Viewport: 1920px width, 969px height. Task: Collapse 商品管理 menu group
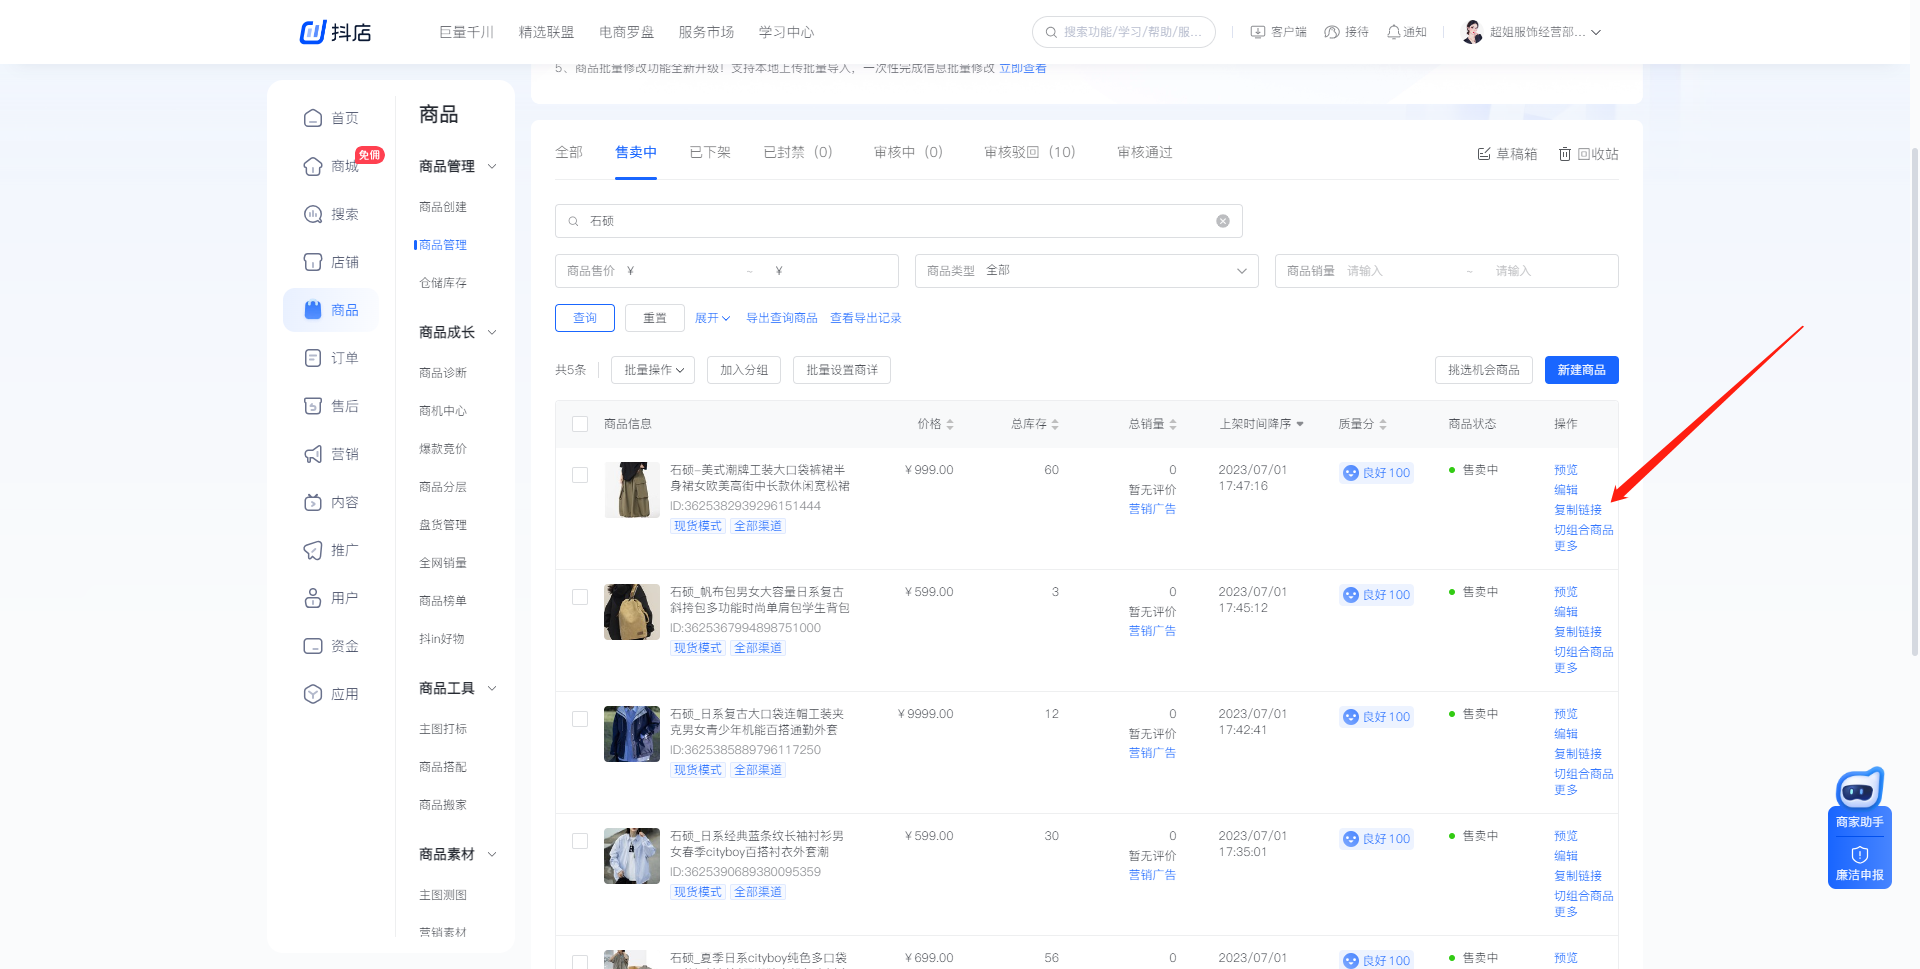click(x=492, y=166)
